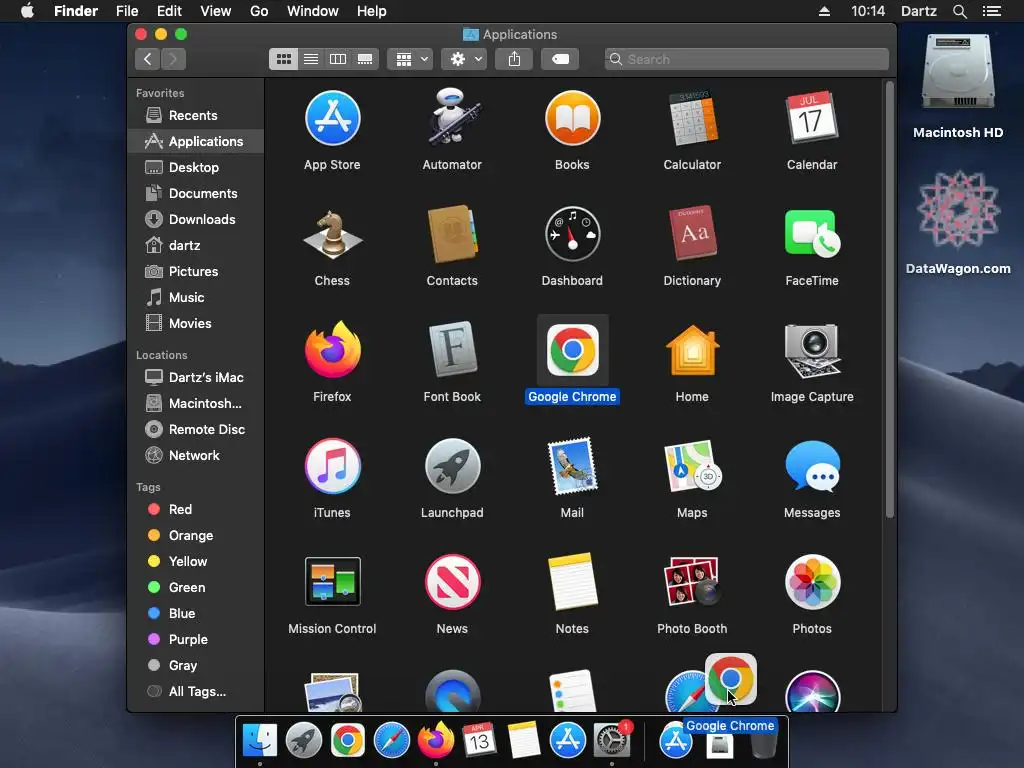The height and width of the screenshot is (768, 1024).
Task: Select the iTunes app icon
Action: pos(332,466)
